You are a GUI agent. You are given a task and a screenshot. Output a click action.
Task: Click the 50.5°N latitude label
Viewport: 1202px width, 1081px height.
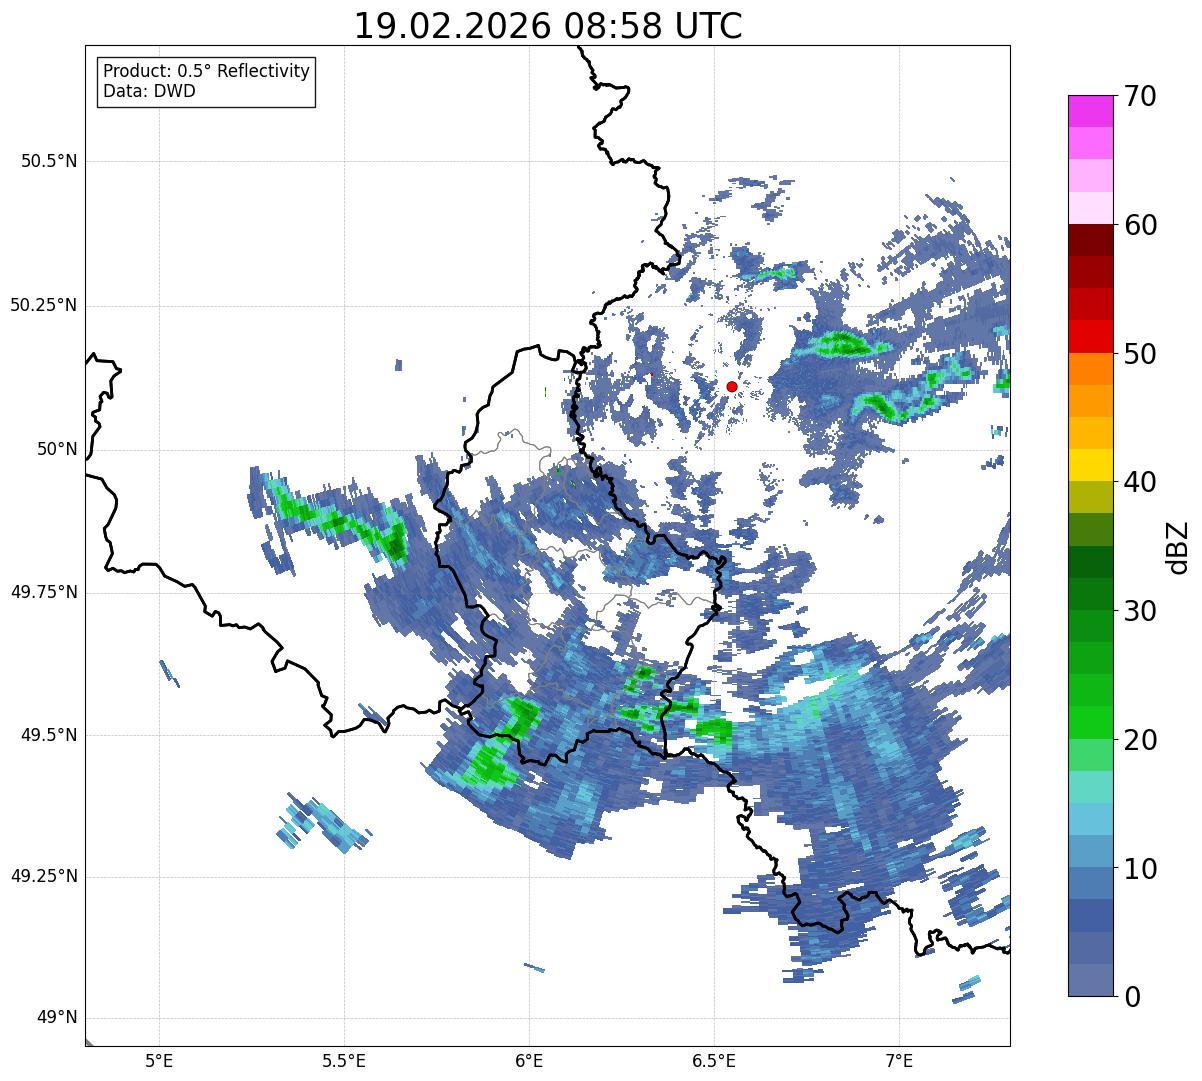coord(49,161)
